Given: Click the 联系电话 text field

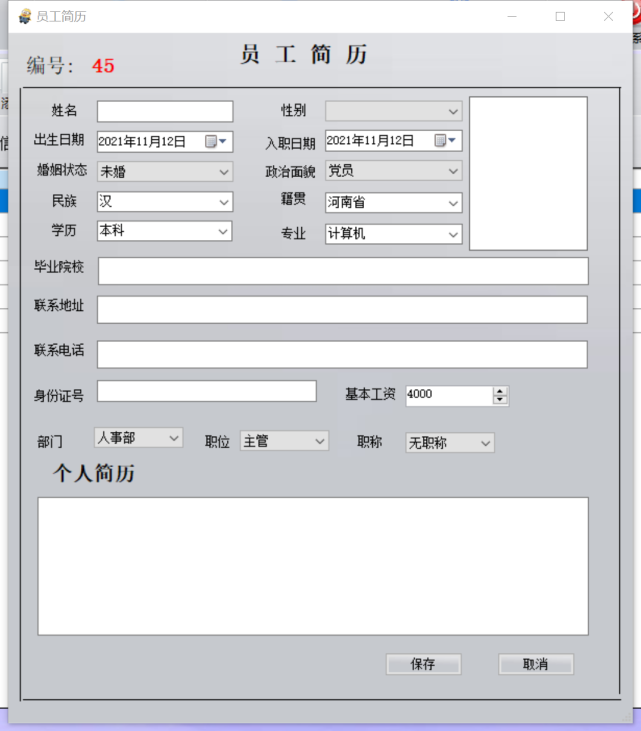Looking at the screenshot, I should 342,354.
